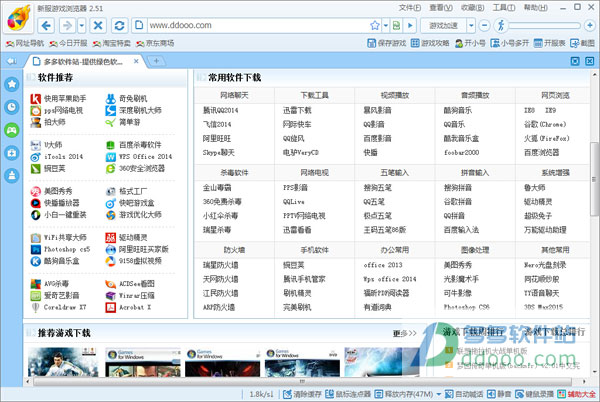The width and height of the screenshot is (600, 402).
Task: Open the 工具(T) menu
Action: pos(504,8)
